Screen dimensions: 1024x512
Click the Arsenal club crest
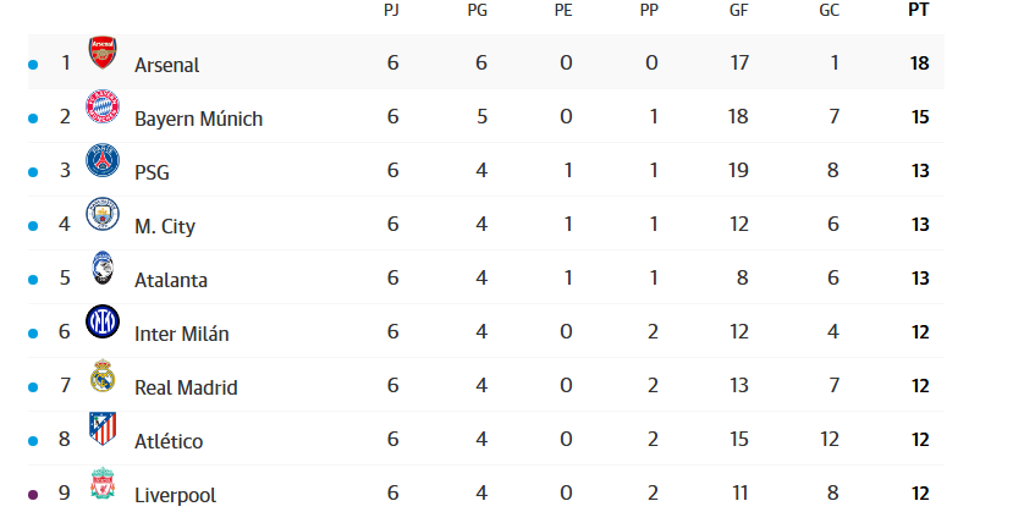pos(102,54)
